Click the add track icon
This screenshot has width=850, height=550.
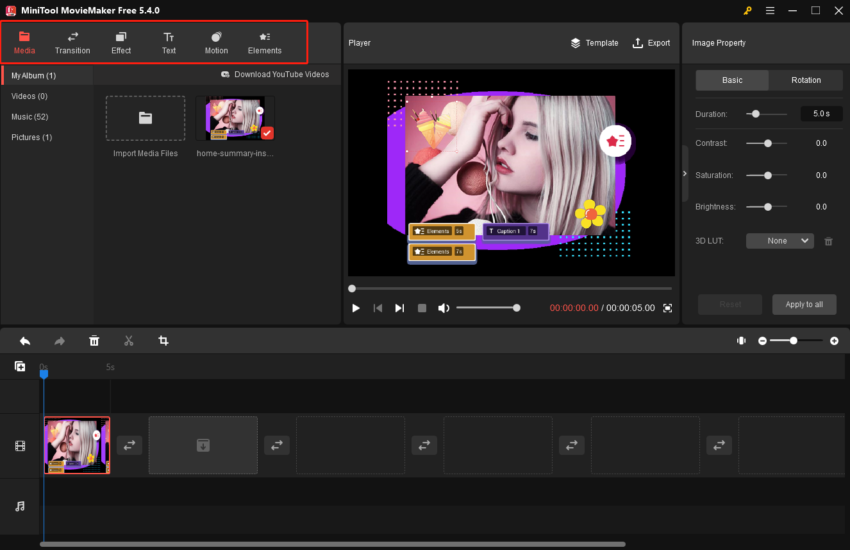(x=20, y=367)
